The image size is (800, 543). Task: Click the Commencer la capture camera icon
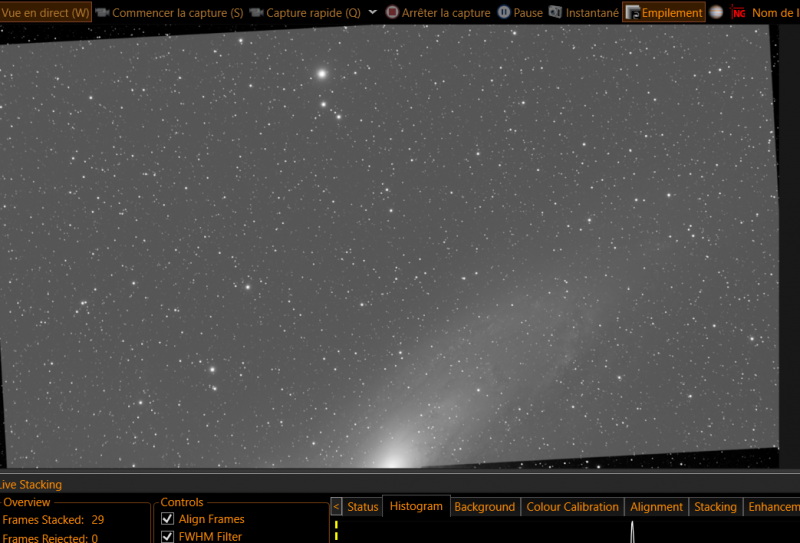(x=103, y=12)
